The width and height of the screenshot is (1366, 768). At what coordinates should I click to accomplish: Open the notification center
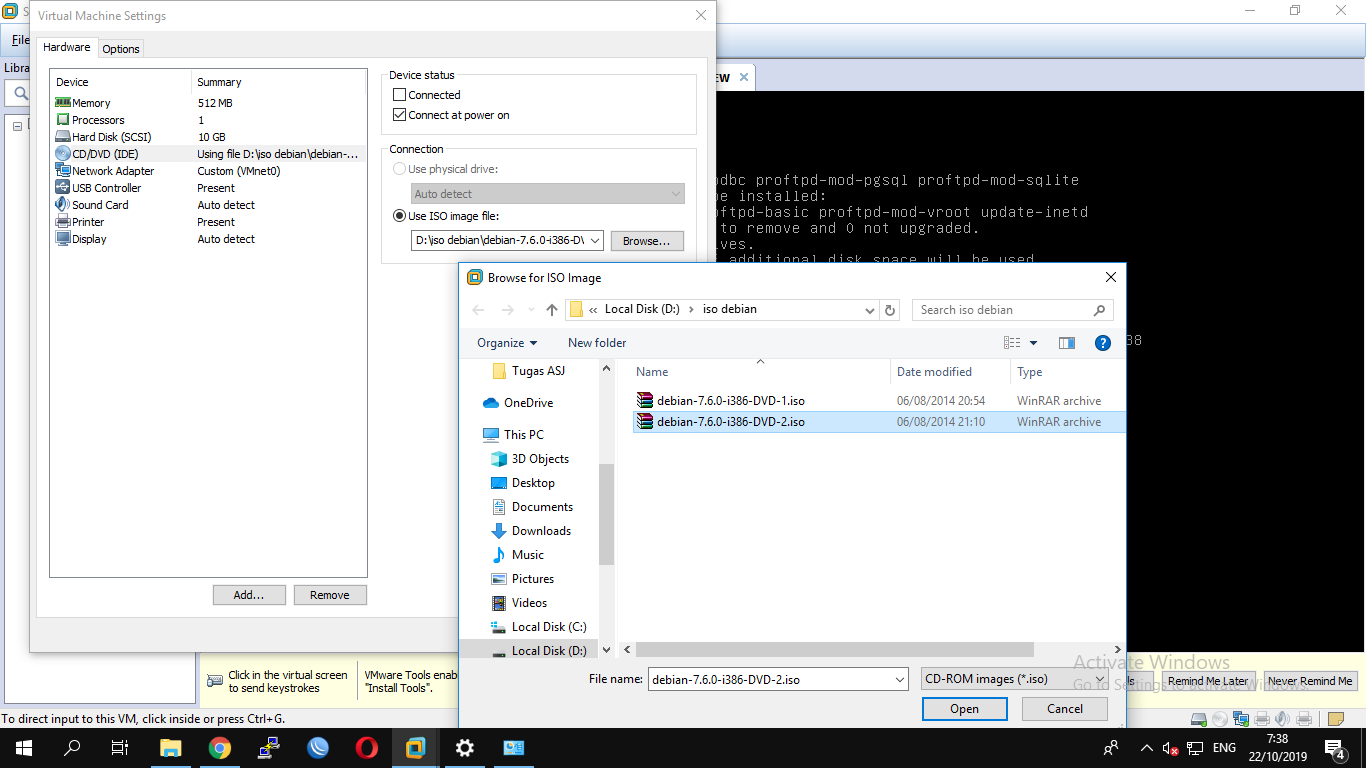(1334, 748)
